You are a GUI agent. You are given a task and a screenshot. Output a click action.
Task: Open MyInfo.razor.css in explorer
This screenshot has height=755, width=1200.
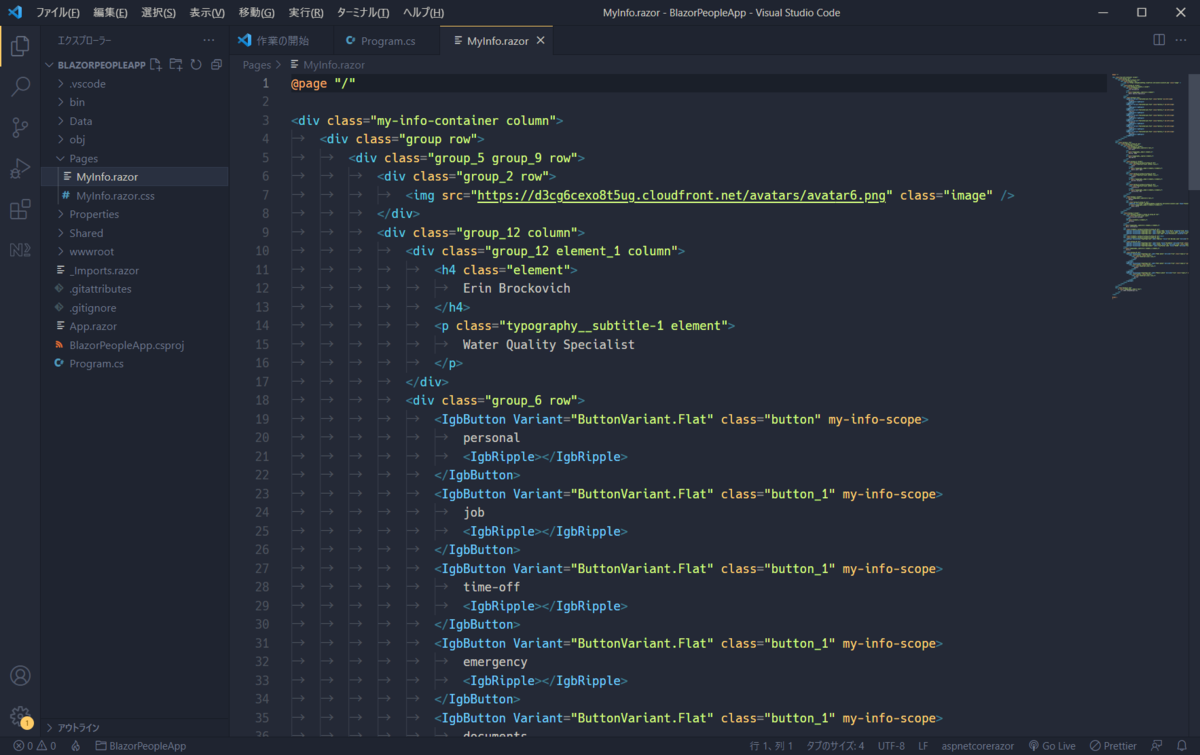pyautogui.click(x=115, y=196)
